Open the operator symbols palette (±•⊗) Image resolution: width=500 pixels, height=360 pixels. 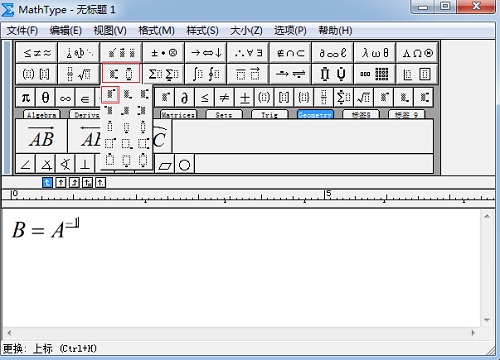(x=163, y=53)
